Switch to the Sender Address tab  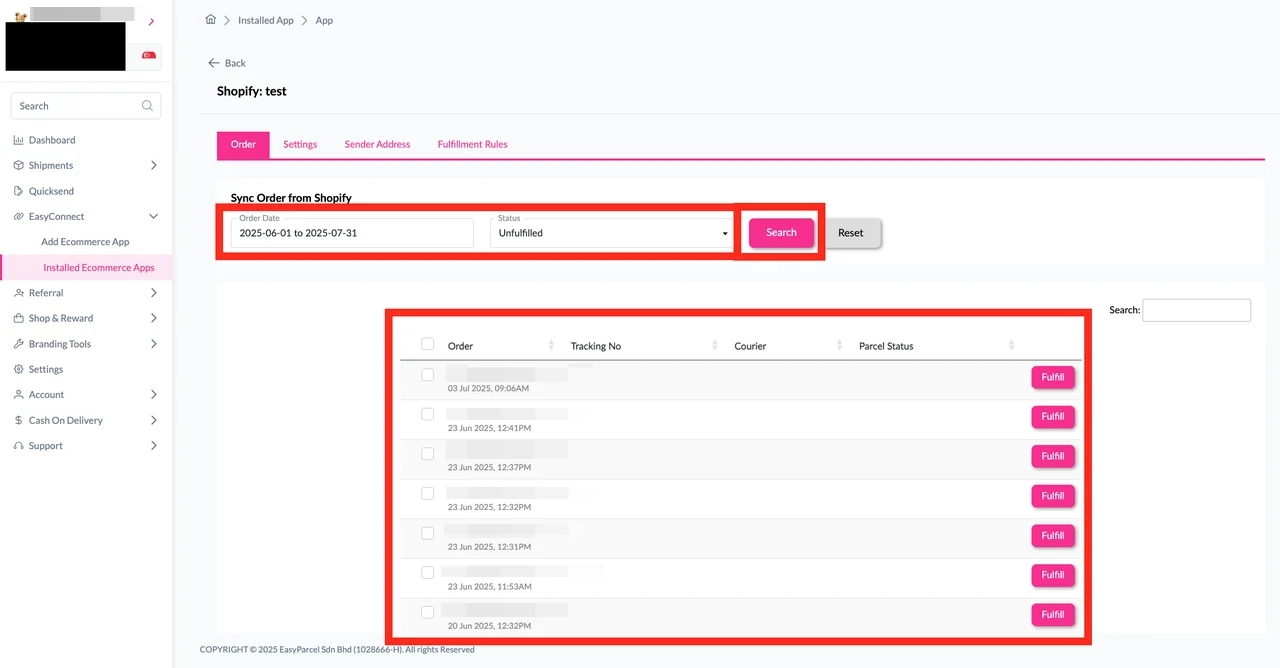pos(377,144)
